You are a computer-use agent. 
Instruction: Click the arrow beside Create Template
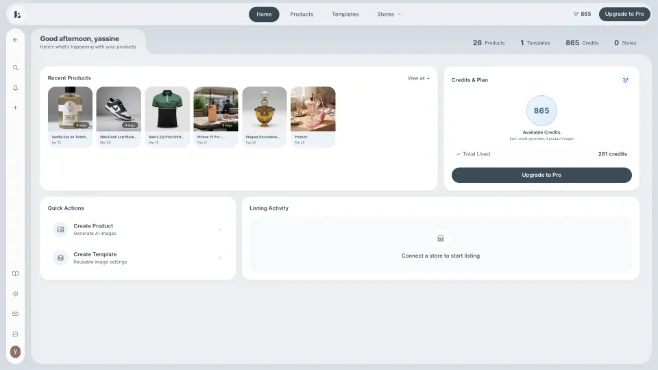(220, 258)
